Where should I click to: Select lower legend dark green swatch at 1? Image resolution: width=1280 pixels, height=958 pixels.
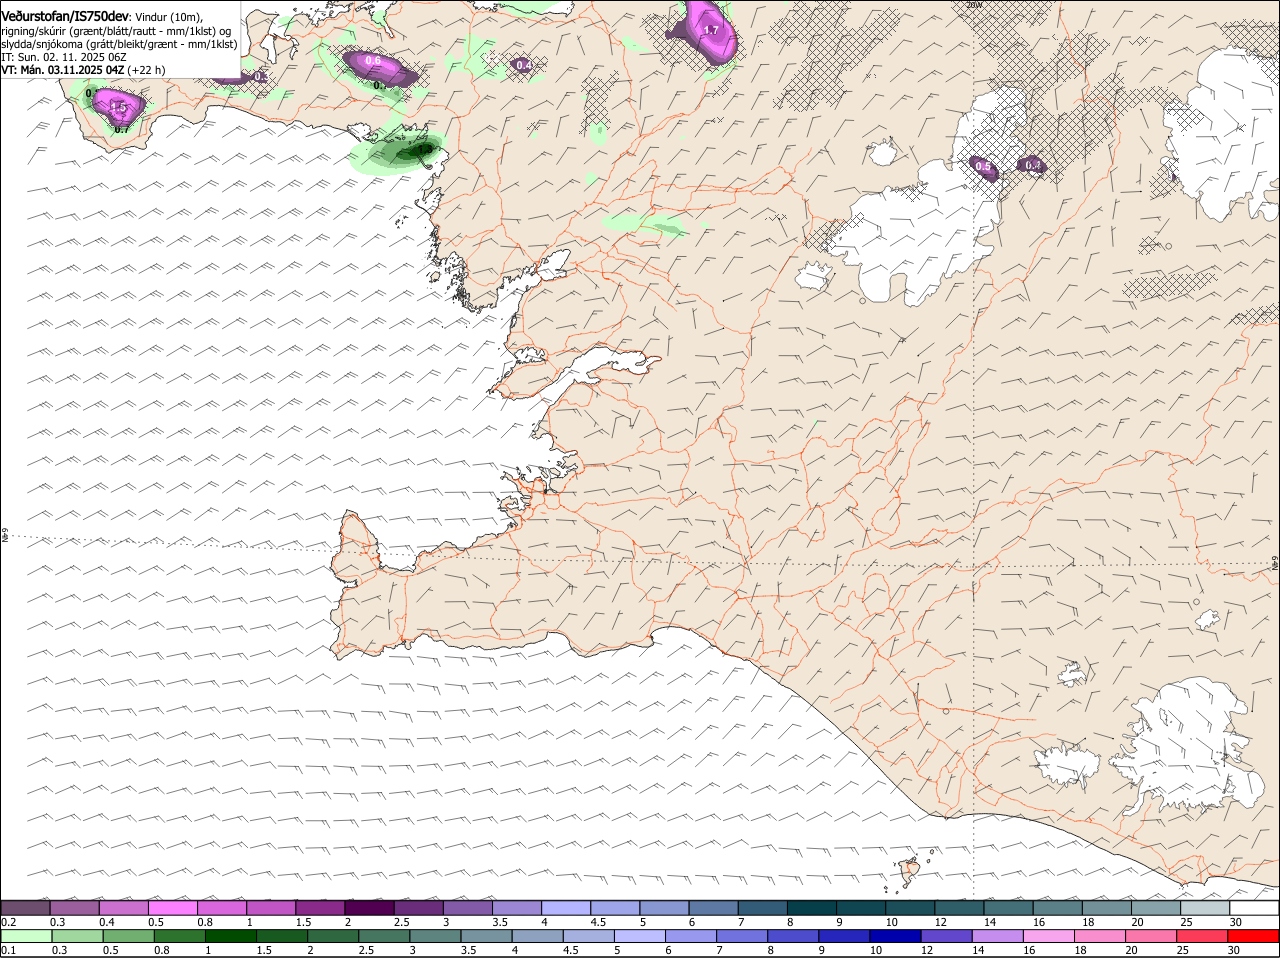230,936
